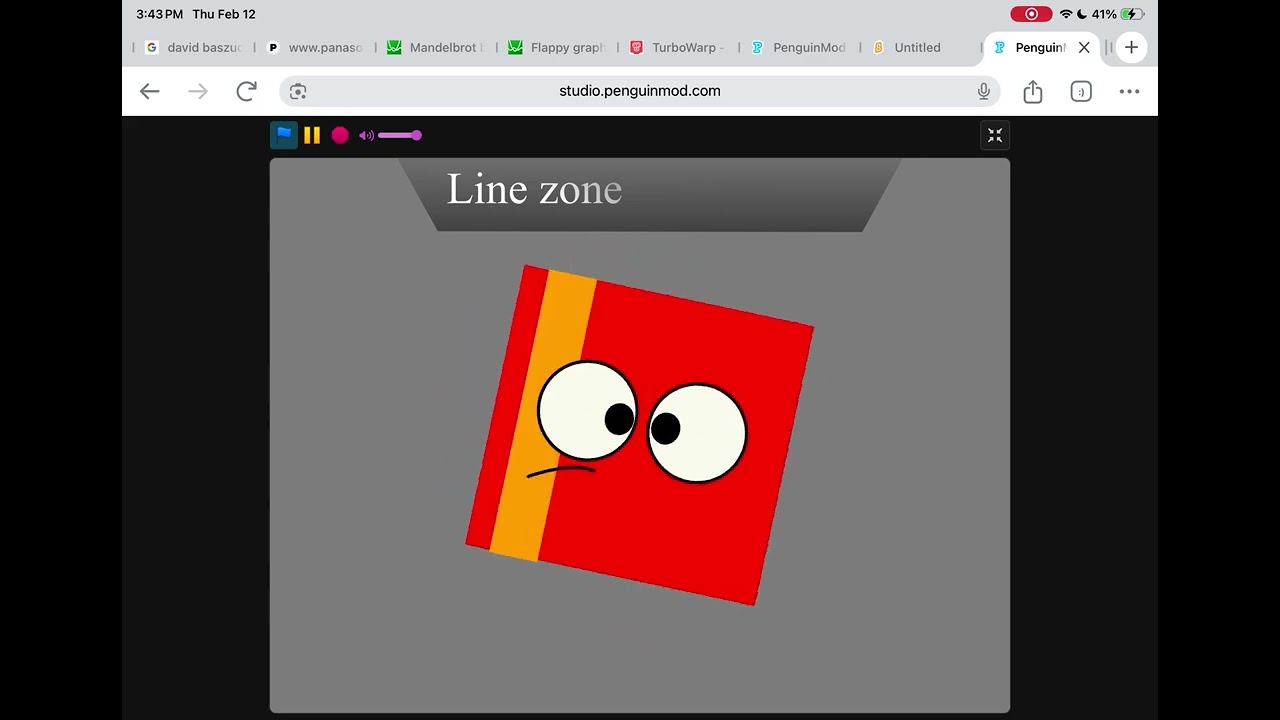Click the lens search icon in address bar
The width and height of the screenshot is (1280, 720).
(298, 91)
